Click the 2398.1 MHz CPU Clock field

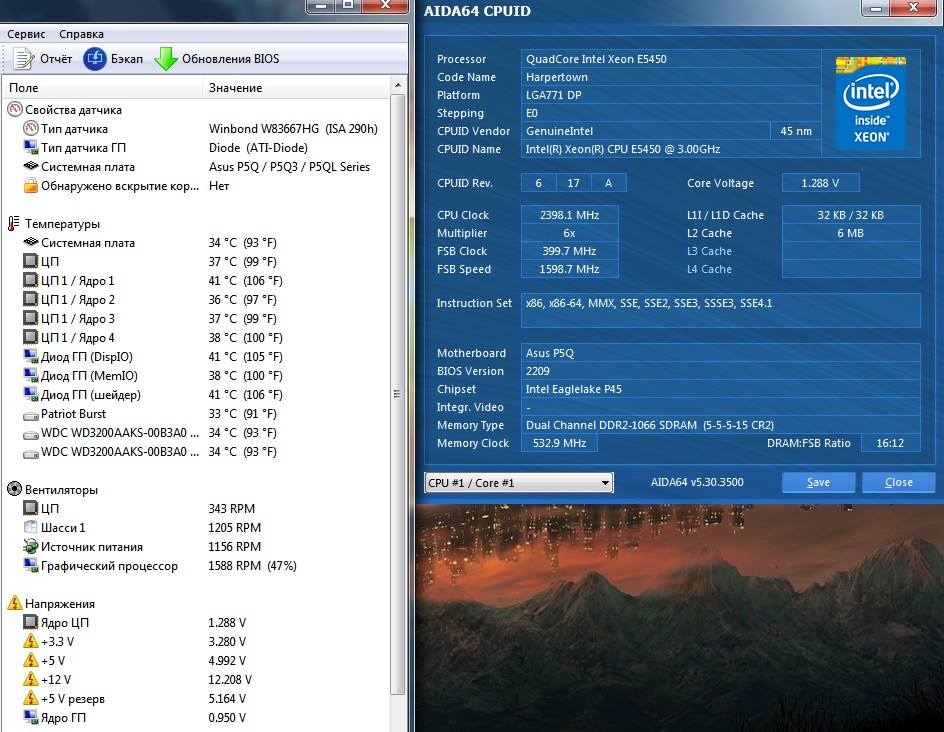570,215
